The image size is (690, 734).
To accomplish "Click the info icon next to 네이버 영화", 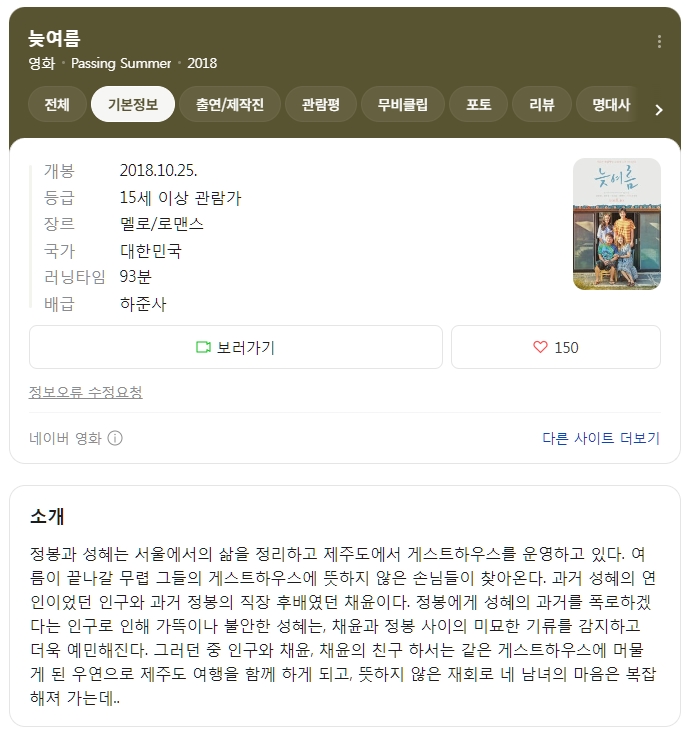I will click(x=115, y=438).
